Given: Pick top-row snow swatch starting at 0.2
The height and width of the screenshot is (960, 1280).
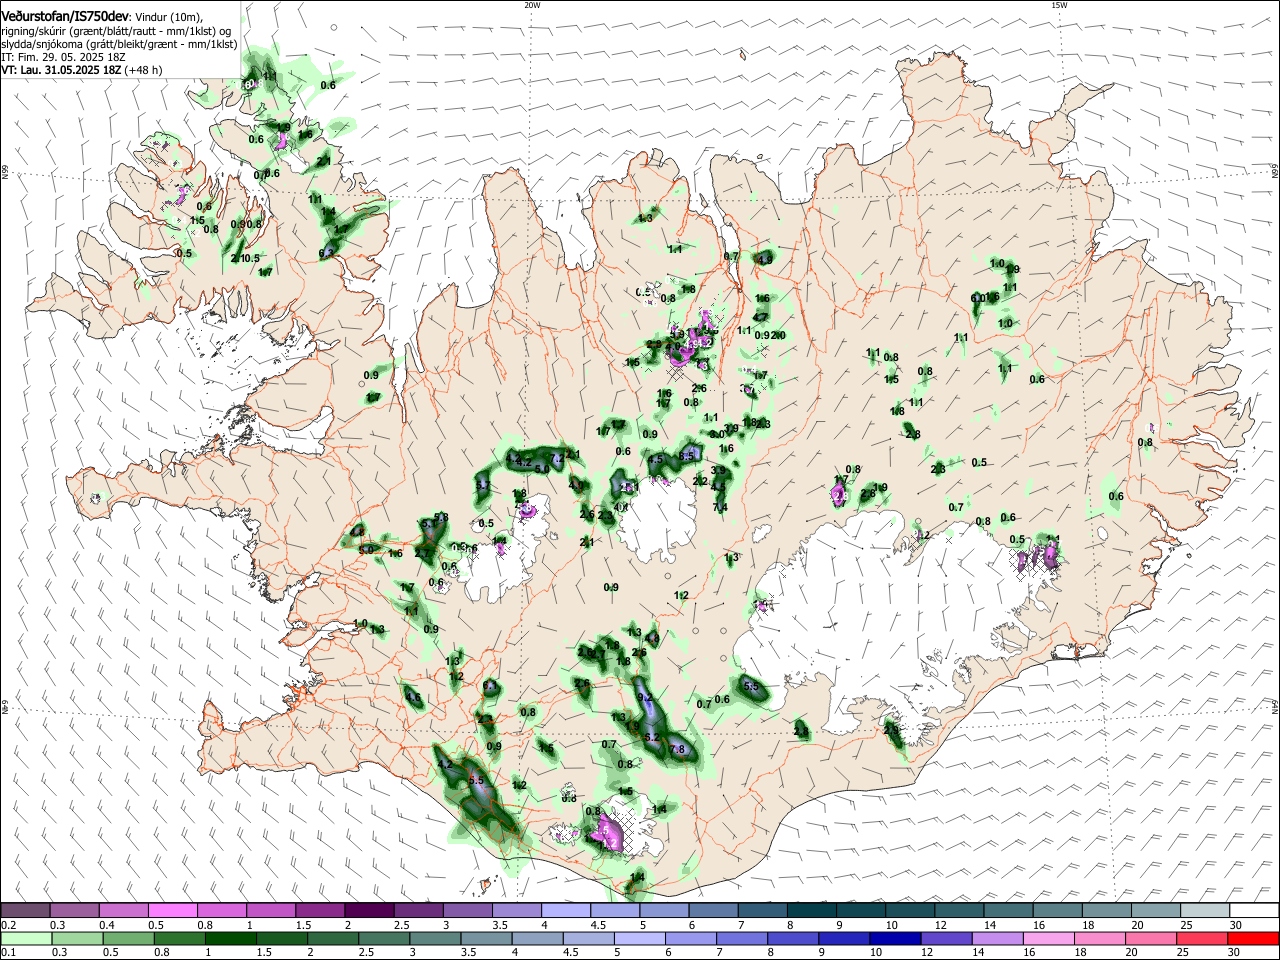Looking at the screenshot, I should (25, 911).
